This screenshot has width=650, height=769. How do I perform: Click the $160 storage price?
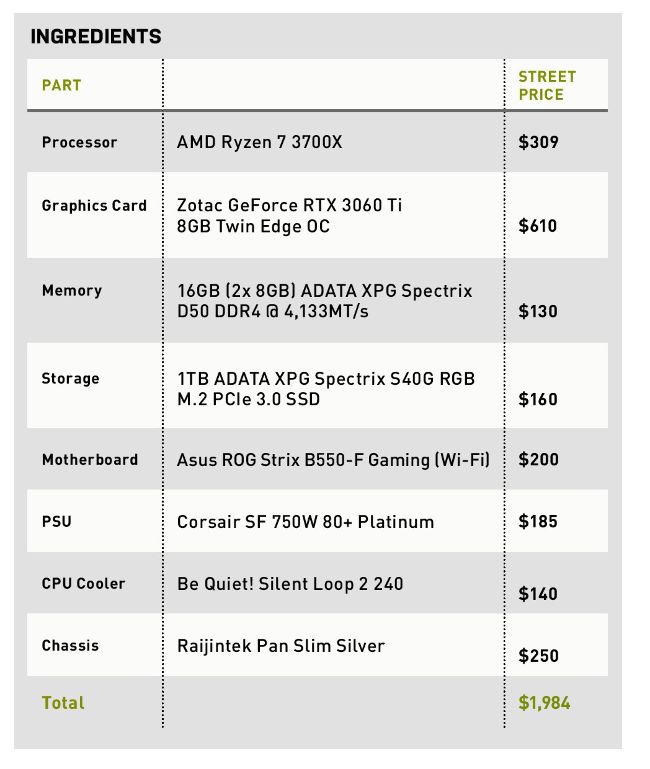pos(538,399)
